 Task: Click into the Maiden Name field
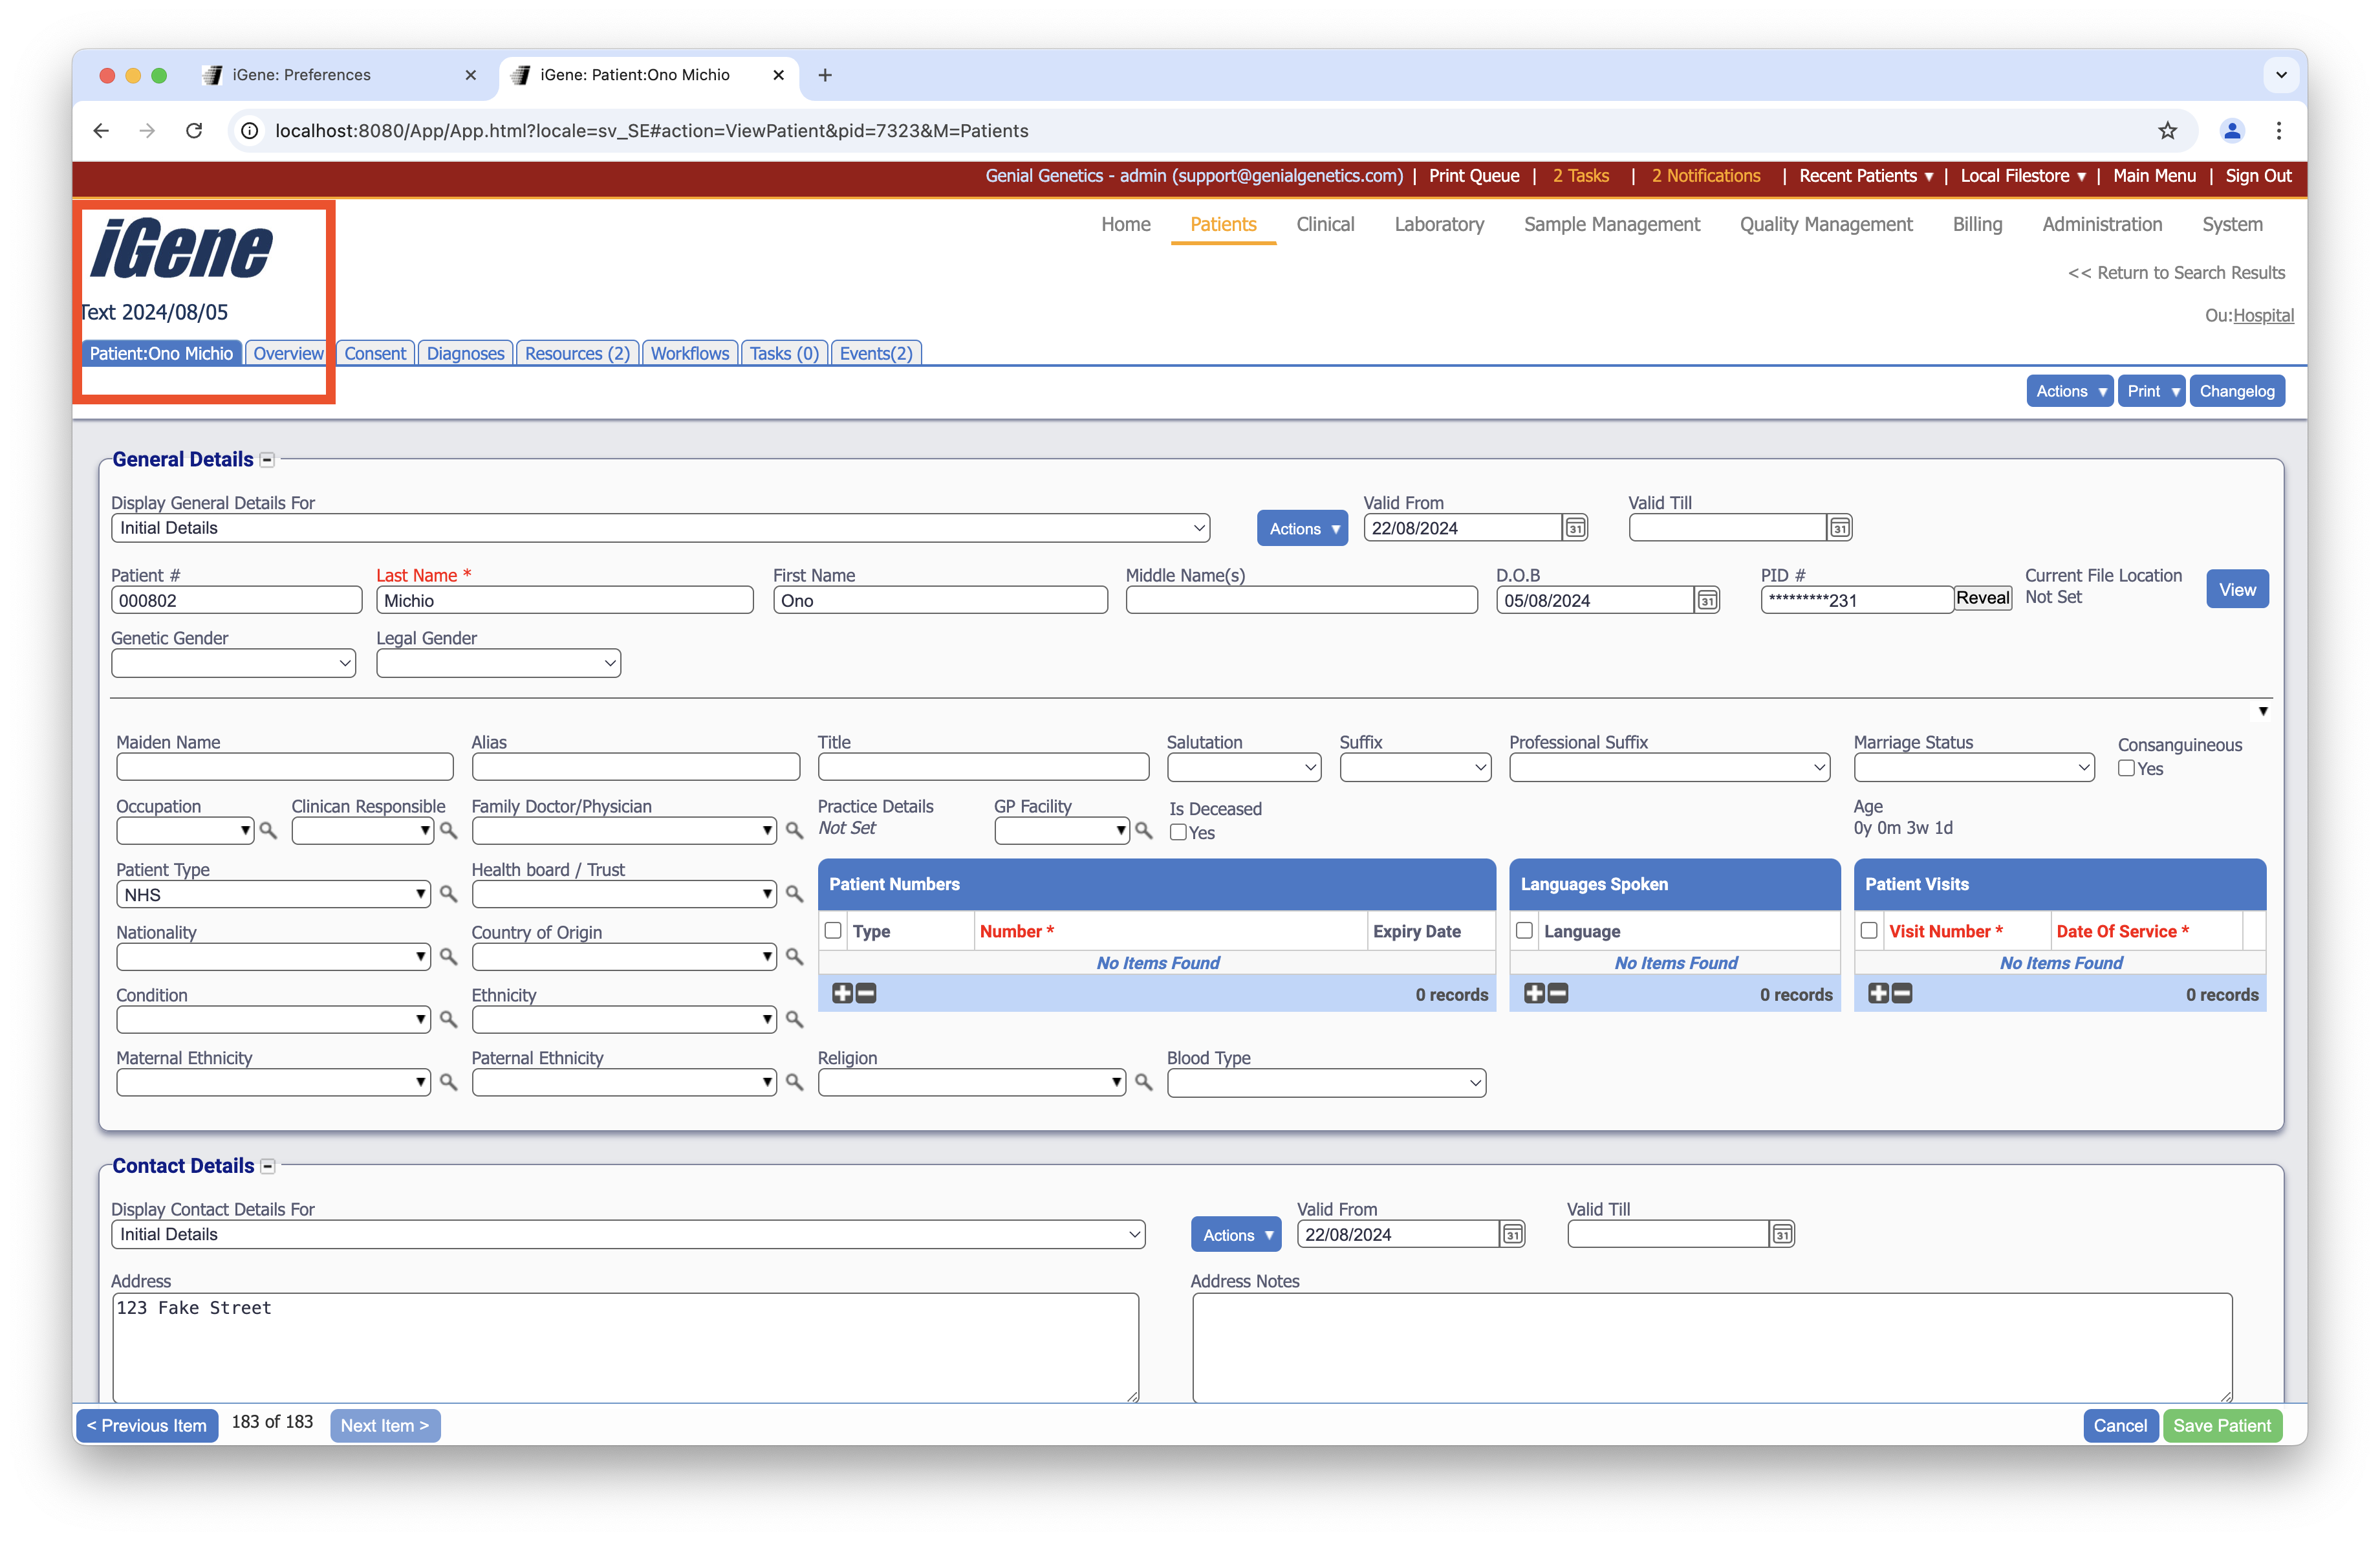coord(284,767)
